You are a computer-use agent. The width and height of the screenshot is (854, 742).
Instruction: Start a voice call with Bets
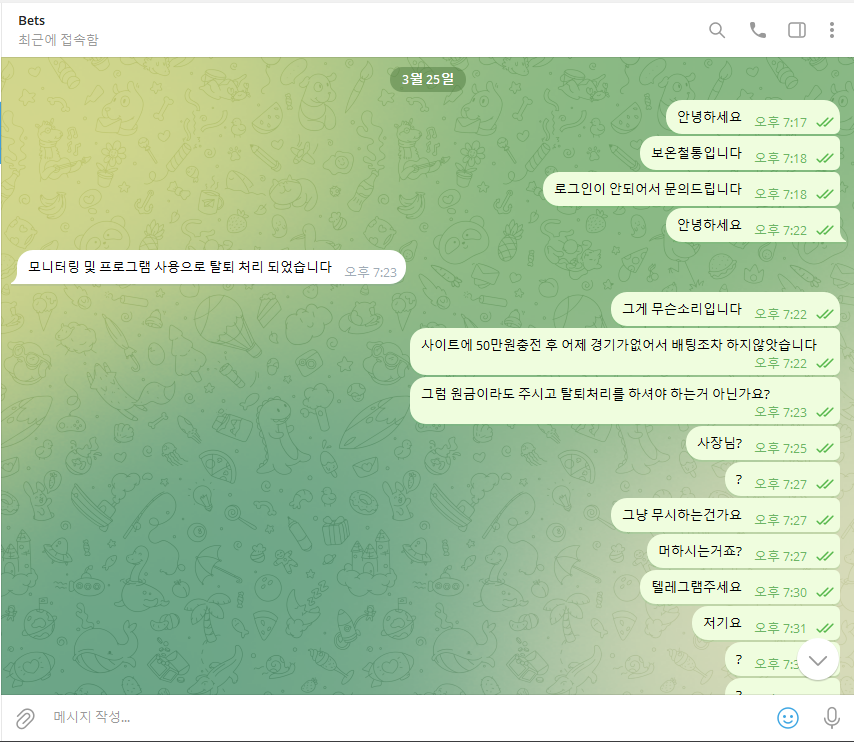click(x=757, y=30)
